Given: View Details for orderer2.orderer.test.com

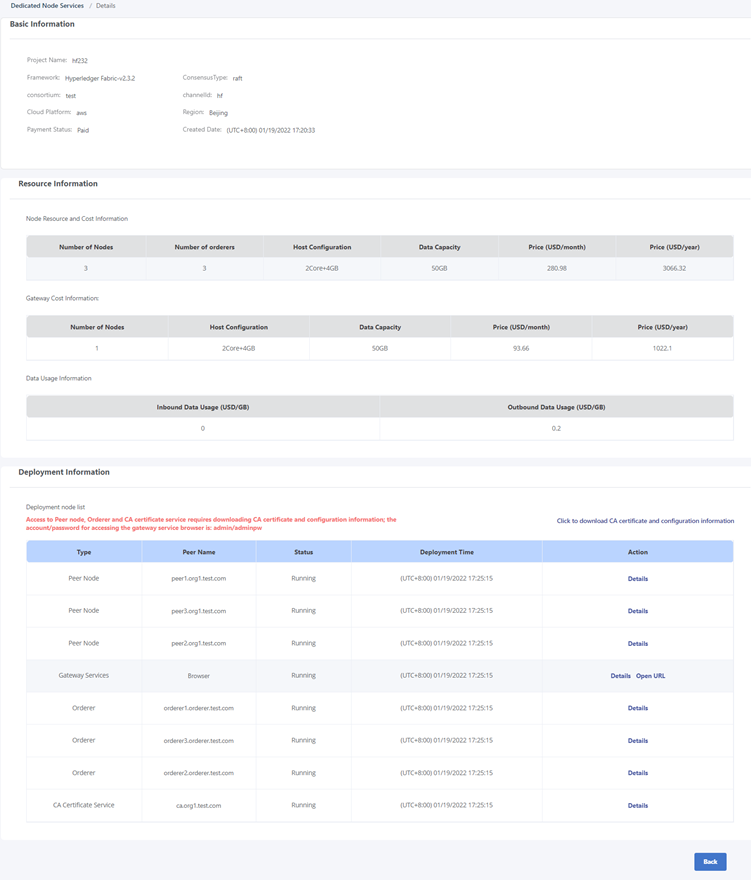Looking at the screenshot, I should tap(637, 773).
